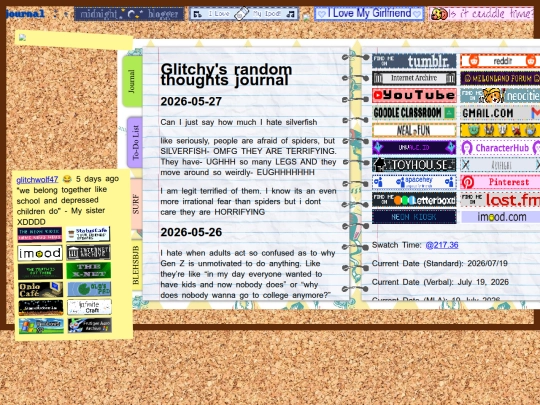Open Ola's Pad lily pad badge
The width and height of the screenshot is (540, 405).
click(89, 289)
